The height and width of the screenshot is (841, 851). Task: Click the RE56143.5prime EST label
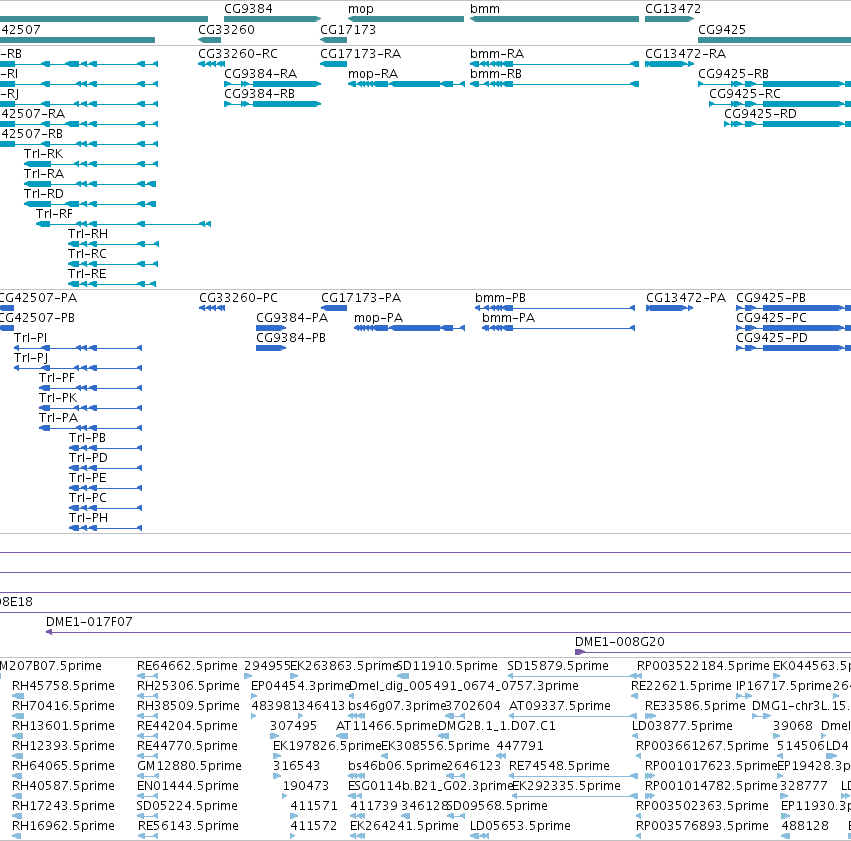tap(188, 826)
